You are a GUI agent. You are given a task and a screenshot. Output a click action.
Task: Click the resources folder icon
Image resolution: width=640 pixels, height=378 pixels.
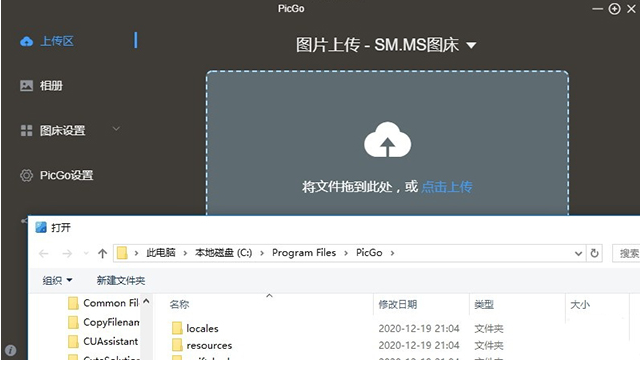[177, 345]
